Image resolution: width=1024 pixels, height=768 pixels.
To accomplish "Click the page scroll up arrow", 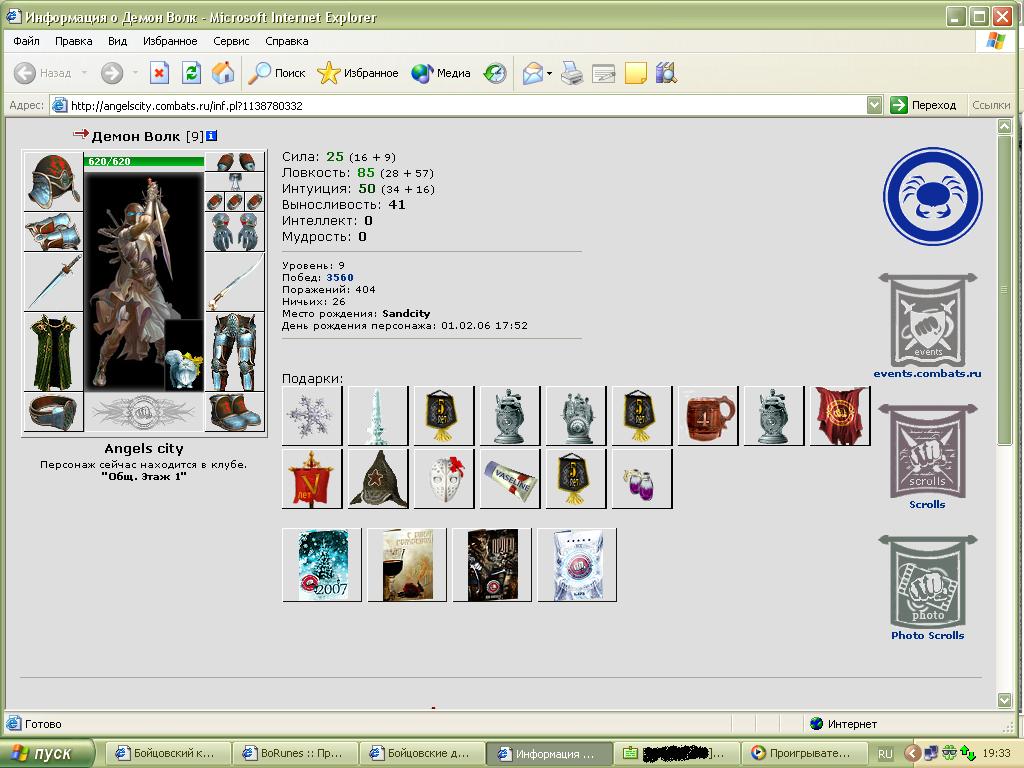I will click(x=1004, y=126).
